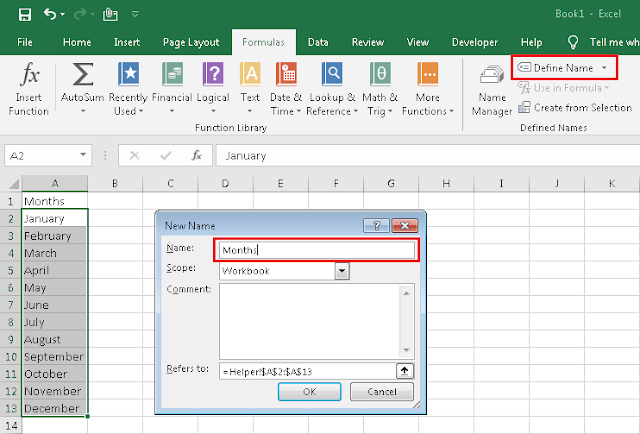Cancel the New Name dialog

(x=382, y=392)
